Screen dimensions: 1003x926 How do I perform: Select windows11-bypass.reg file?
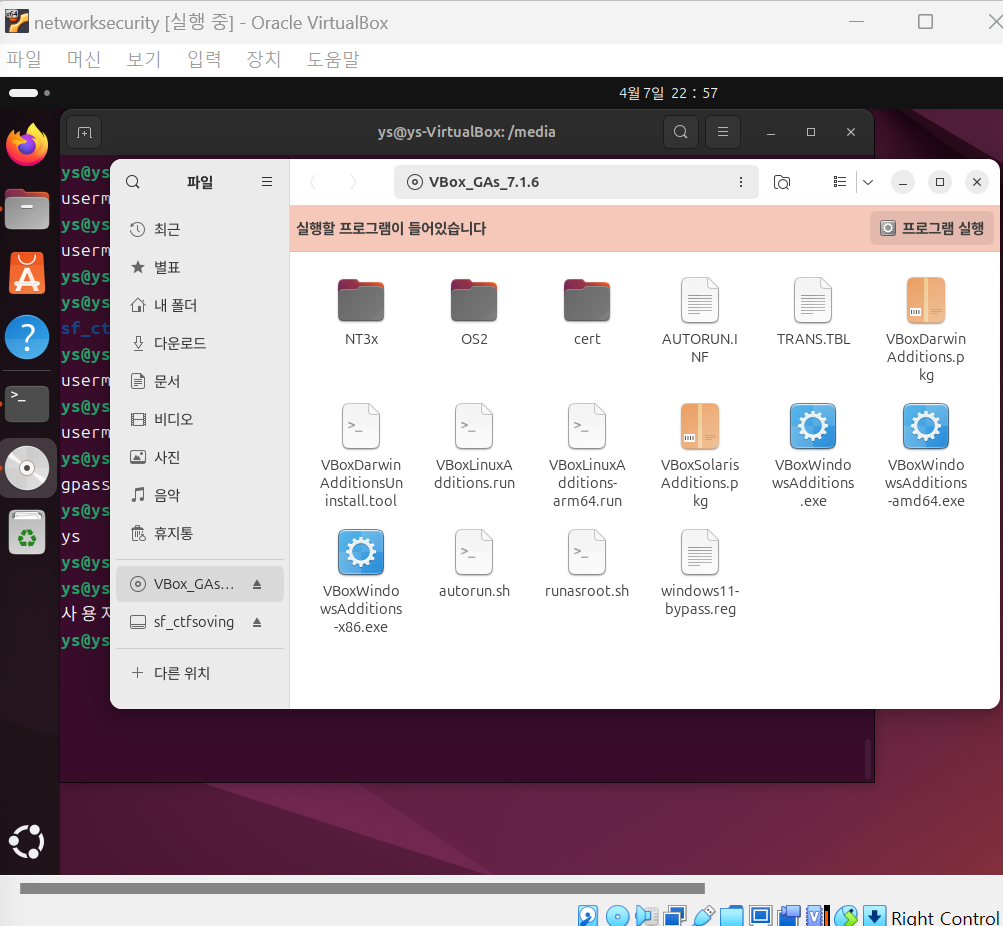700,572
